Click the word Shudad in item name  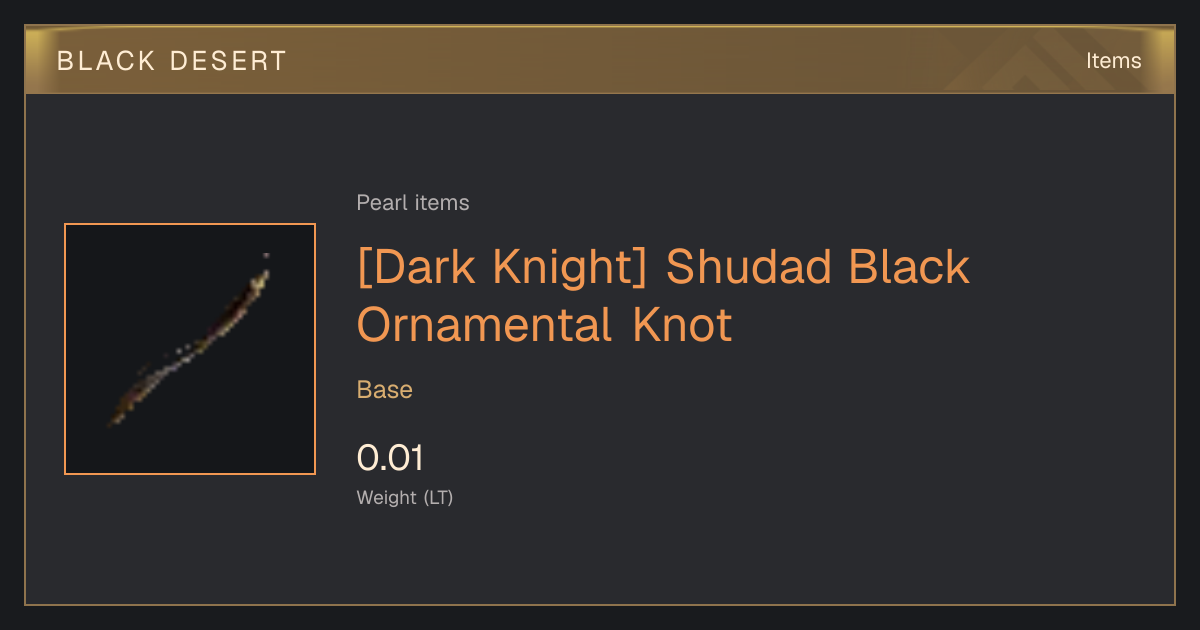pos(748,267)
